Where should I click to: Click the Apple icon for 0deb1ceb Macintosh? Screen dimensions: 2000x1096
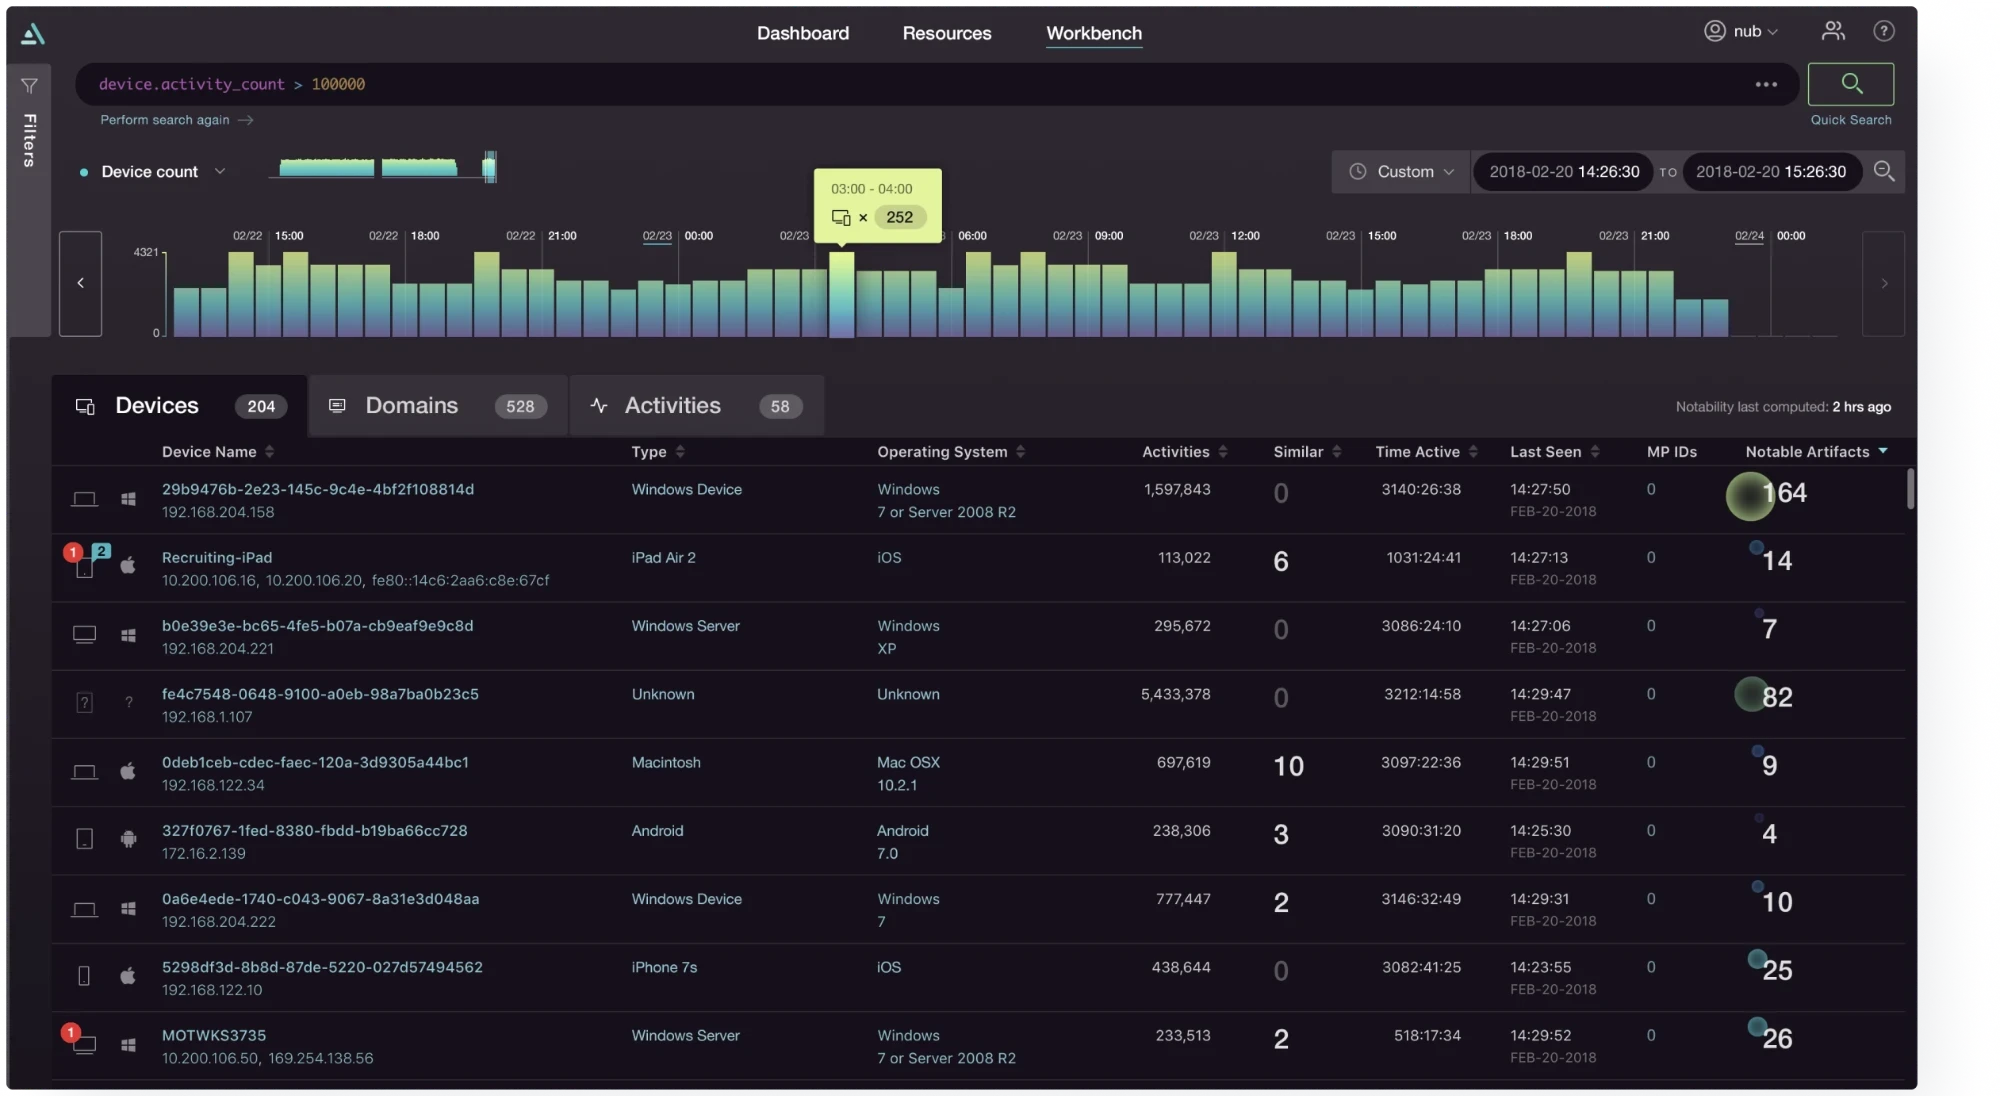pos(128,771)
